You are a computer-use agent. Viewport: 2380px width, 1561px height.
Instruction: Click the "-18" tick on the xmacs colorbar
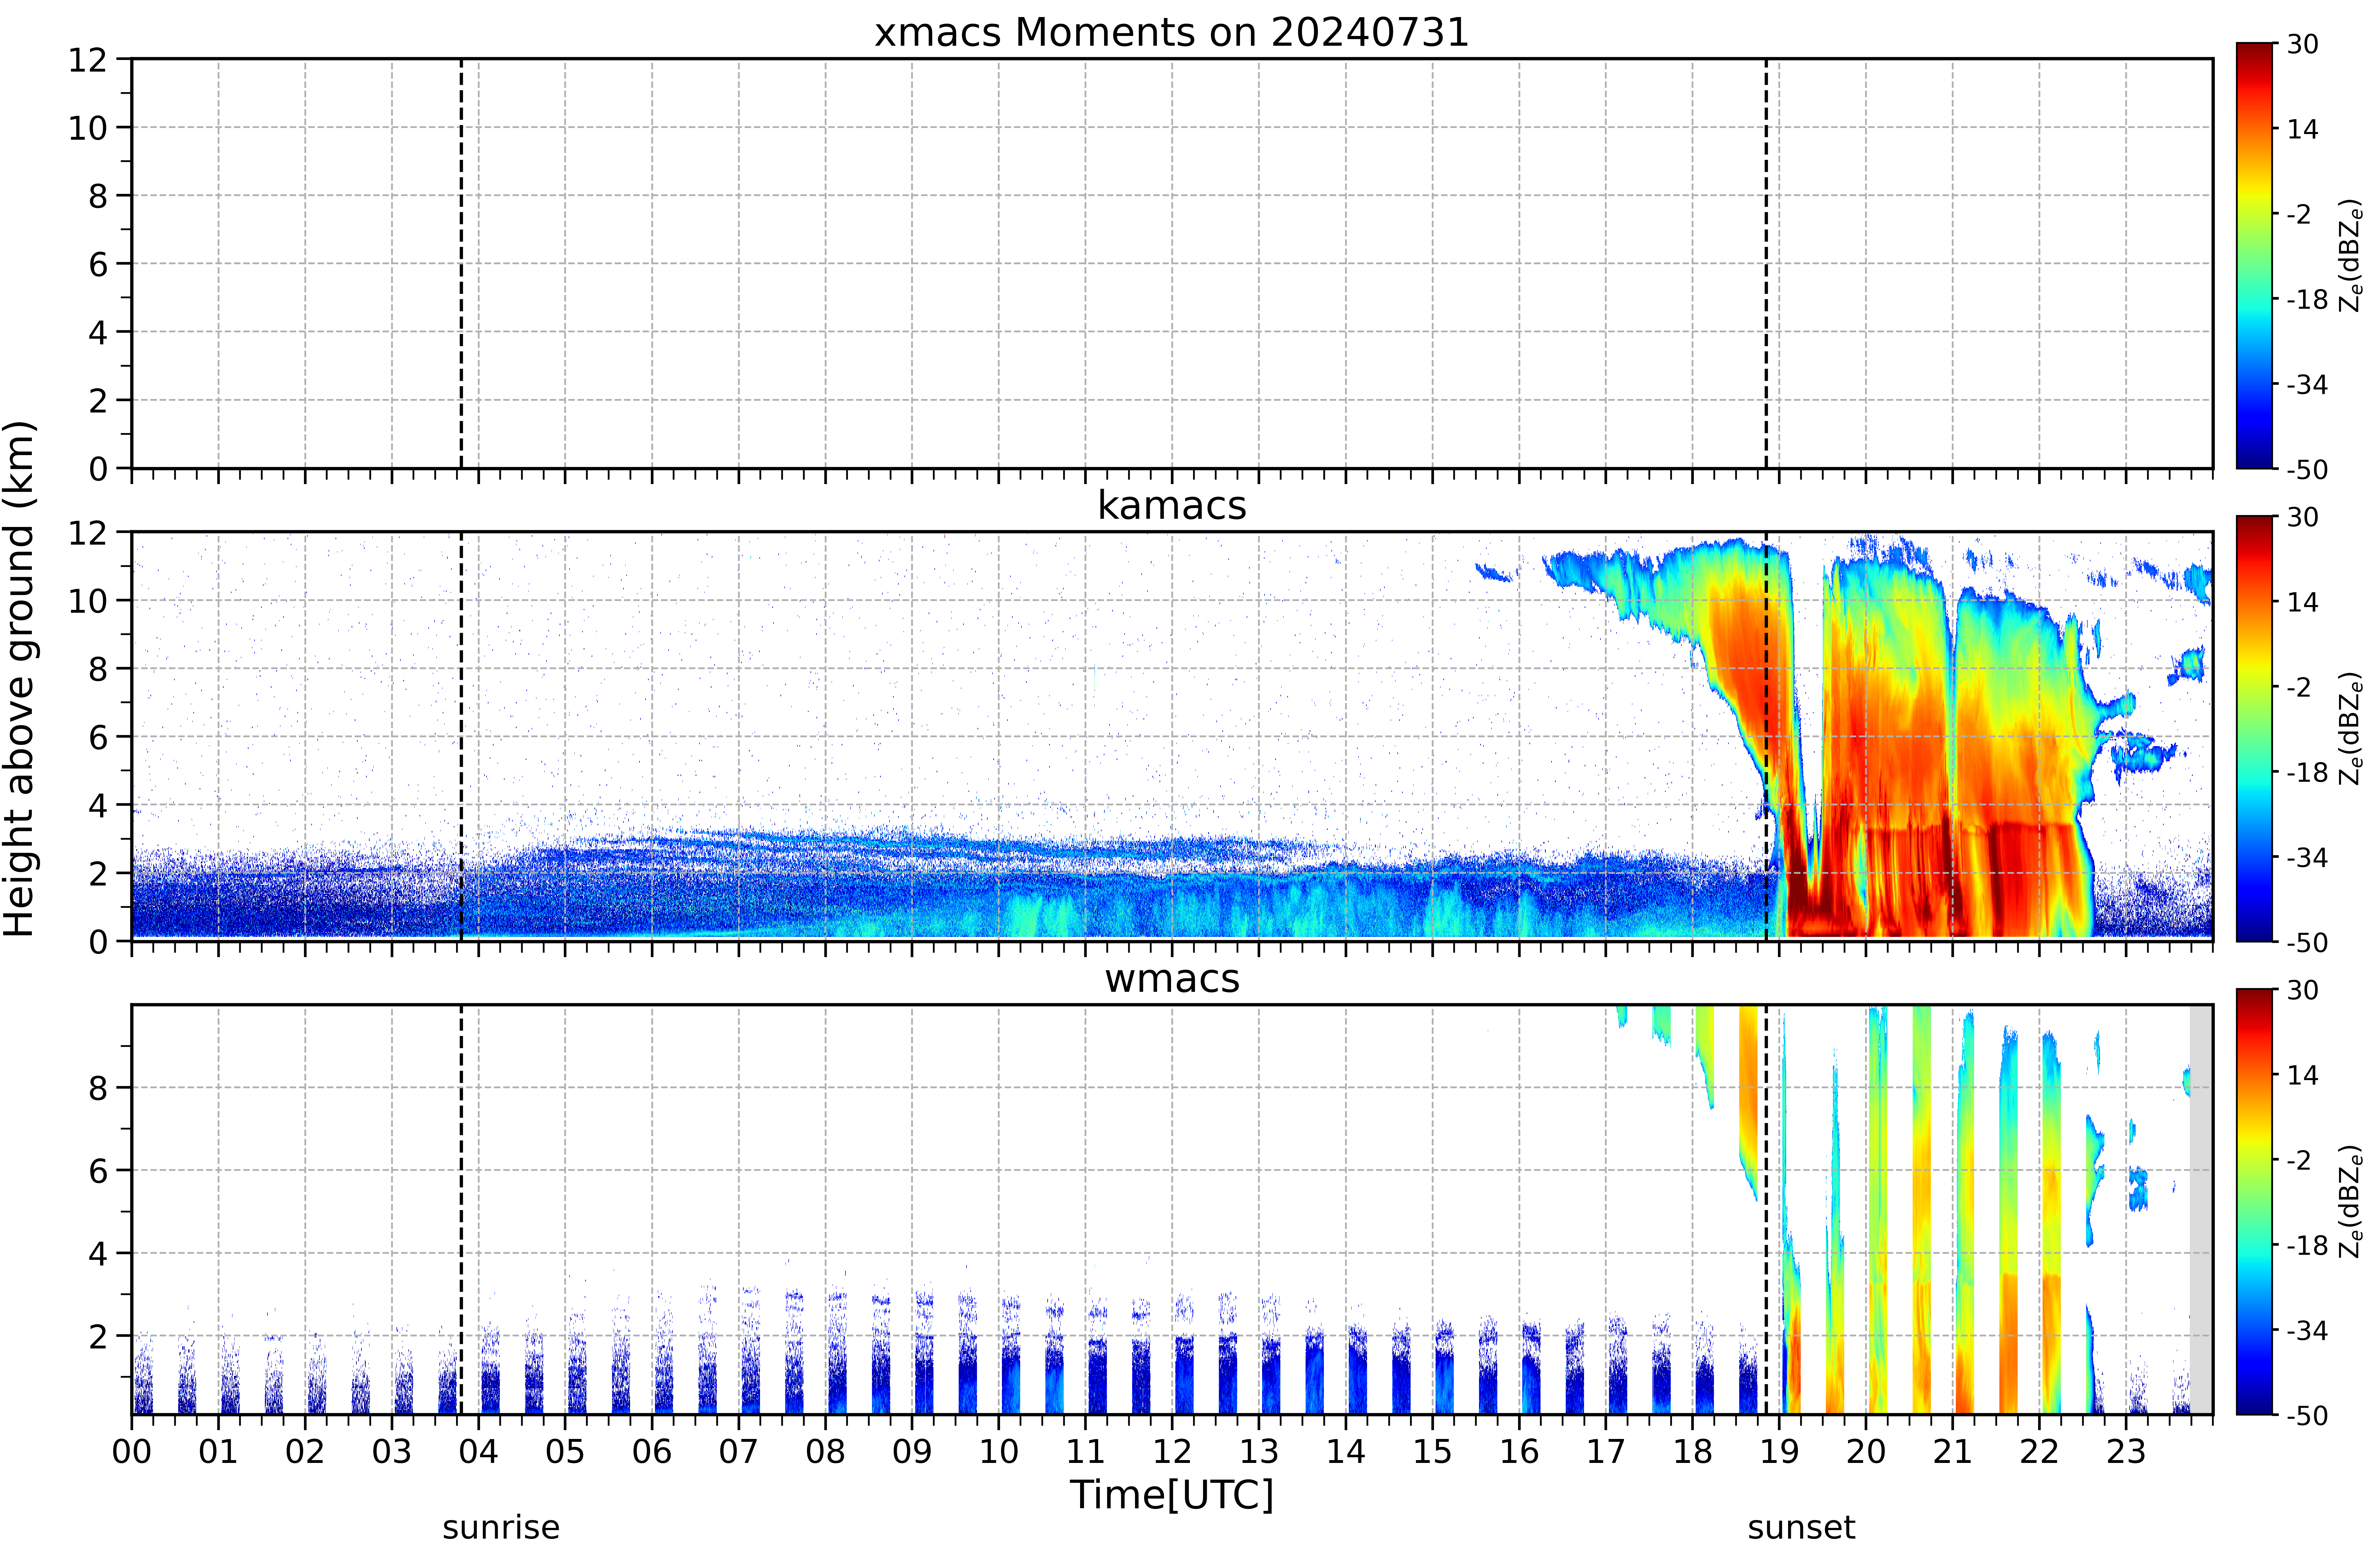2307,299
